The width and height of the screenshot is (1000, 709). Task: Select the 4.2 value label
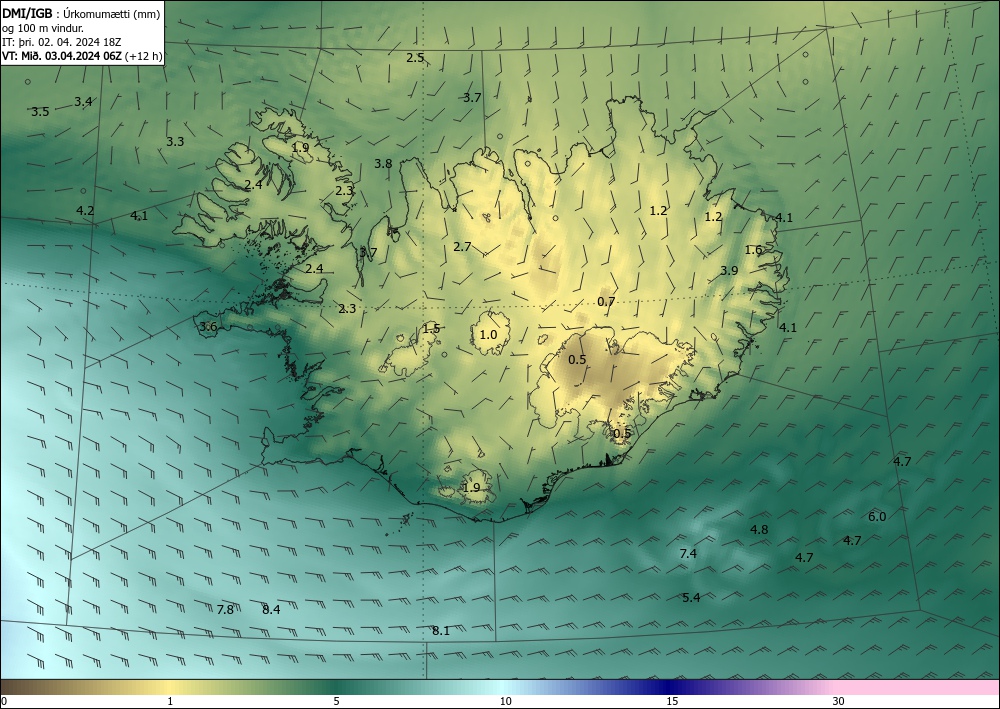point(85,210)
